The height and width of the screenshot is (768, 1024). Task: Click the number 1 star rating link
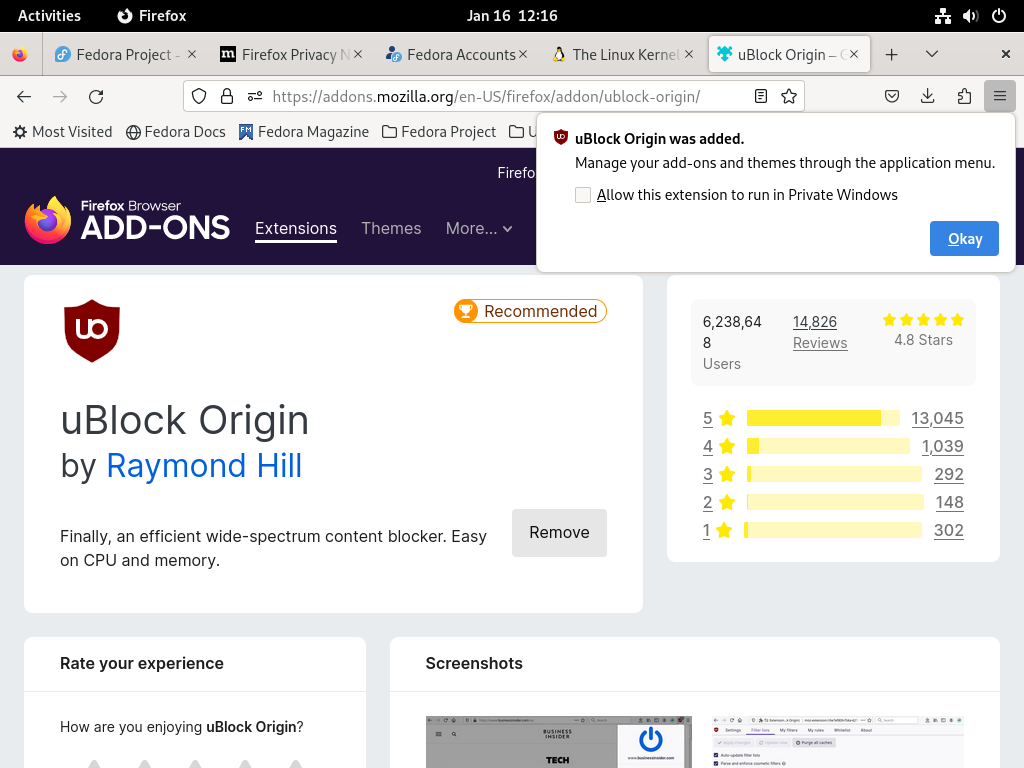point(706,530)
